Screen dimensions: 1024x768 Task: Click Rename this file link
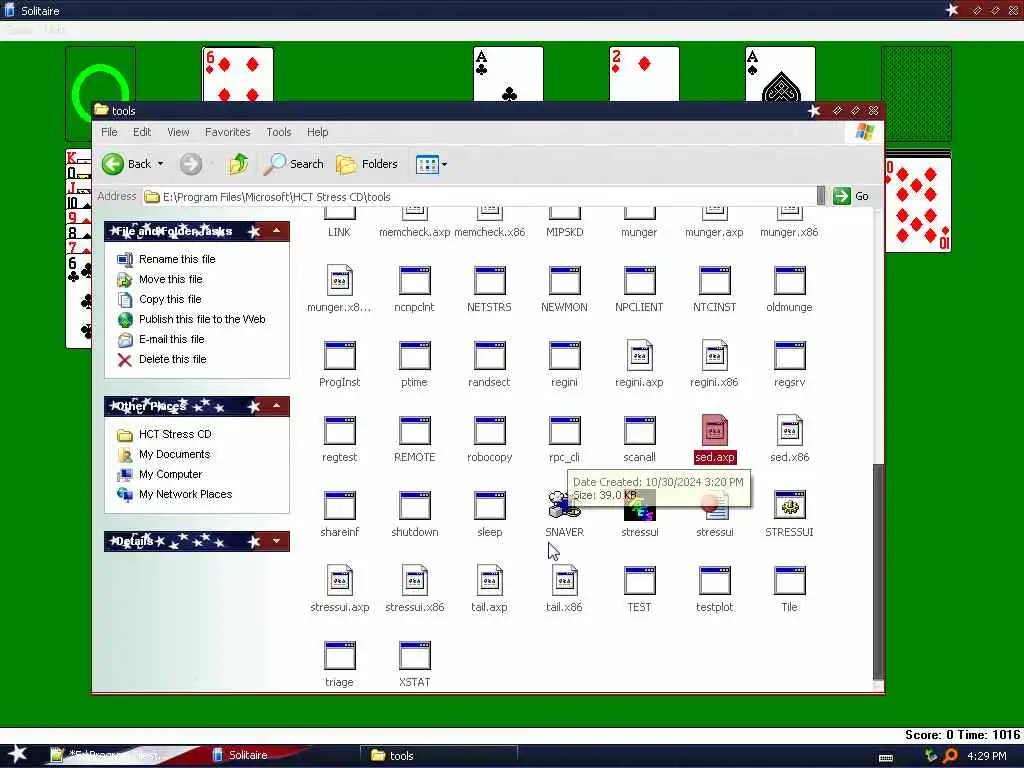[x=177, y=259]
